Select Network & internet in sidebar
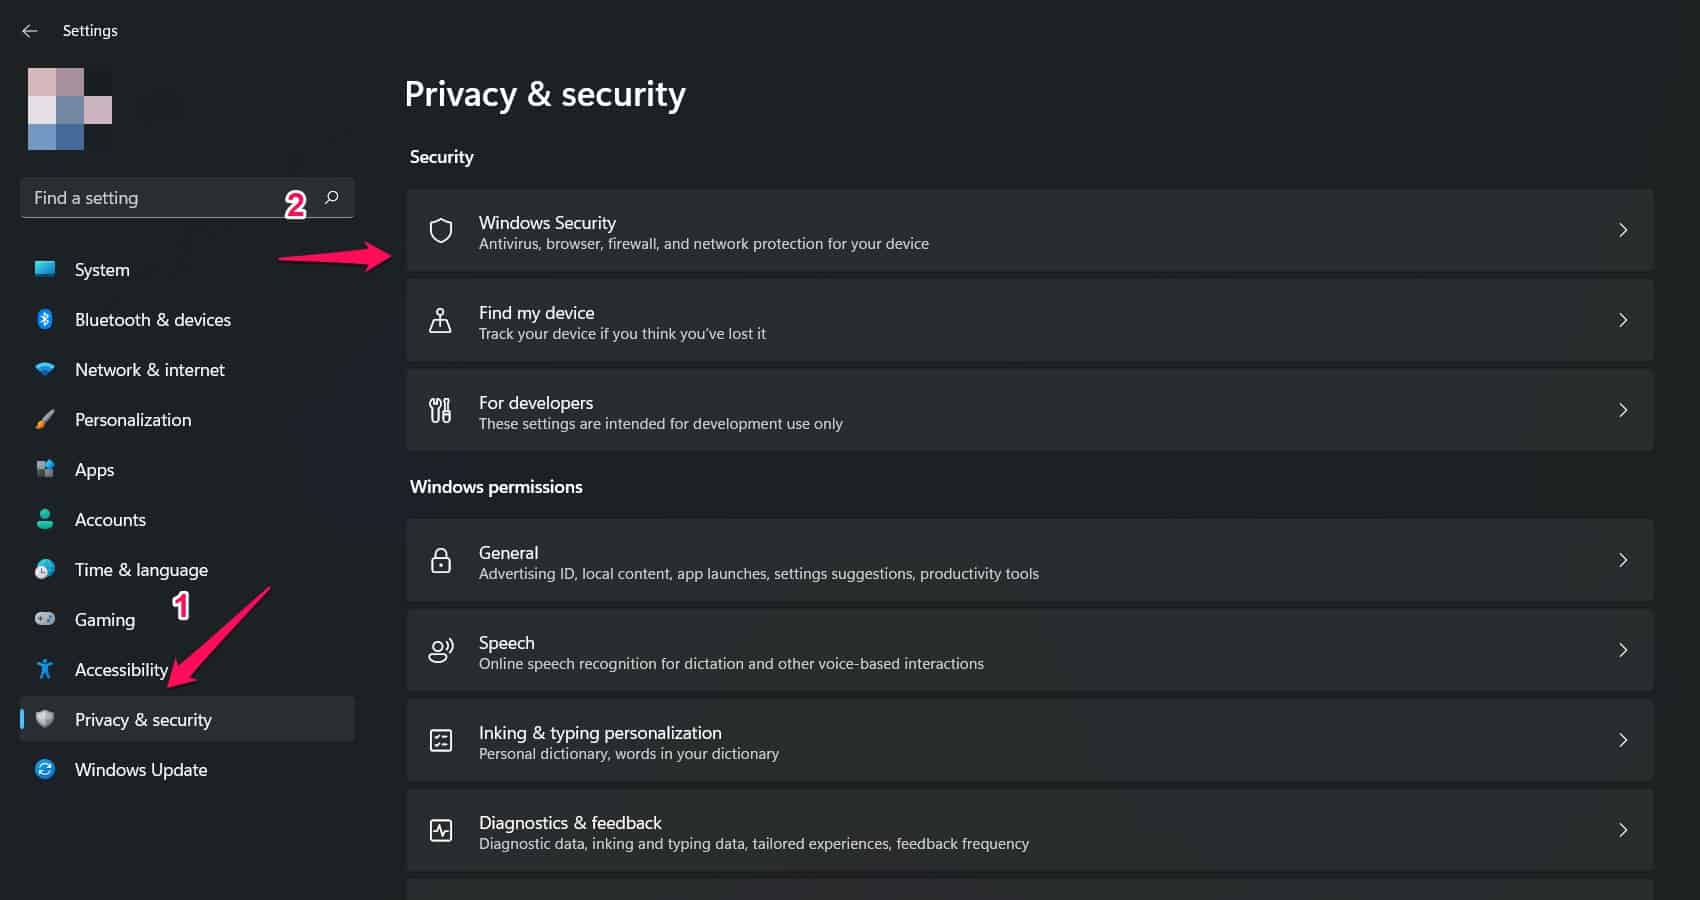This screenshot has height=900, width=1700. click(x=149, y=370)
